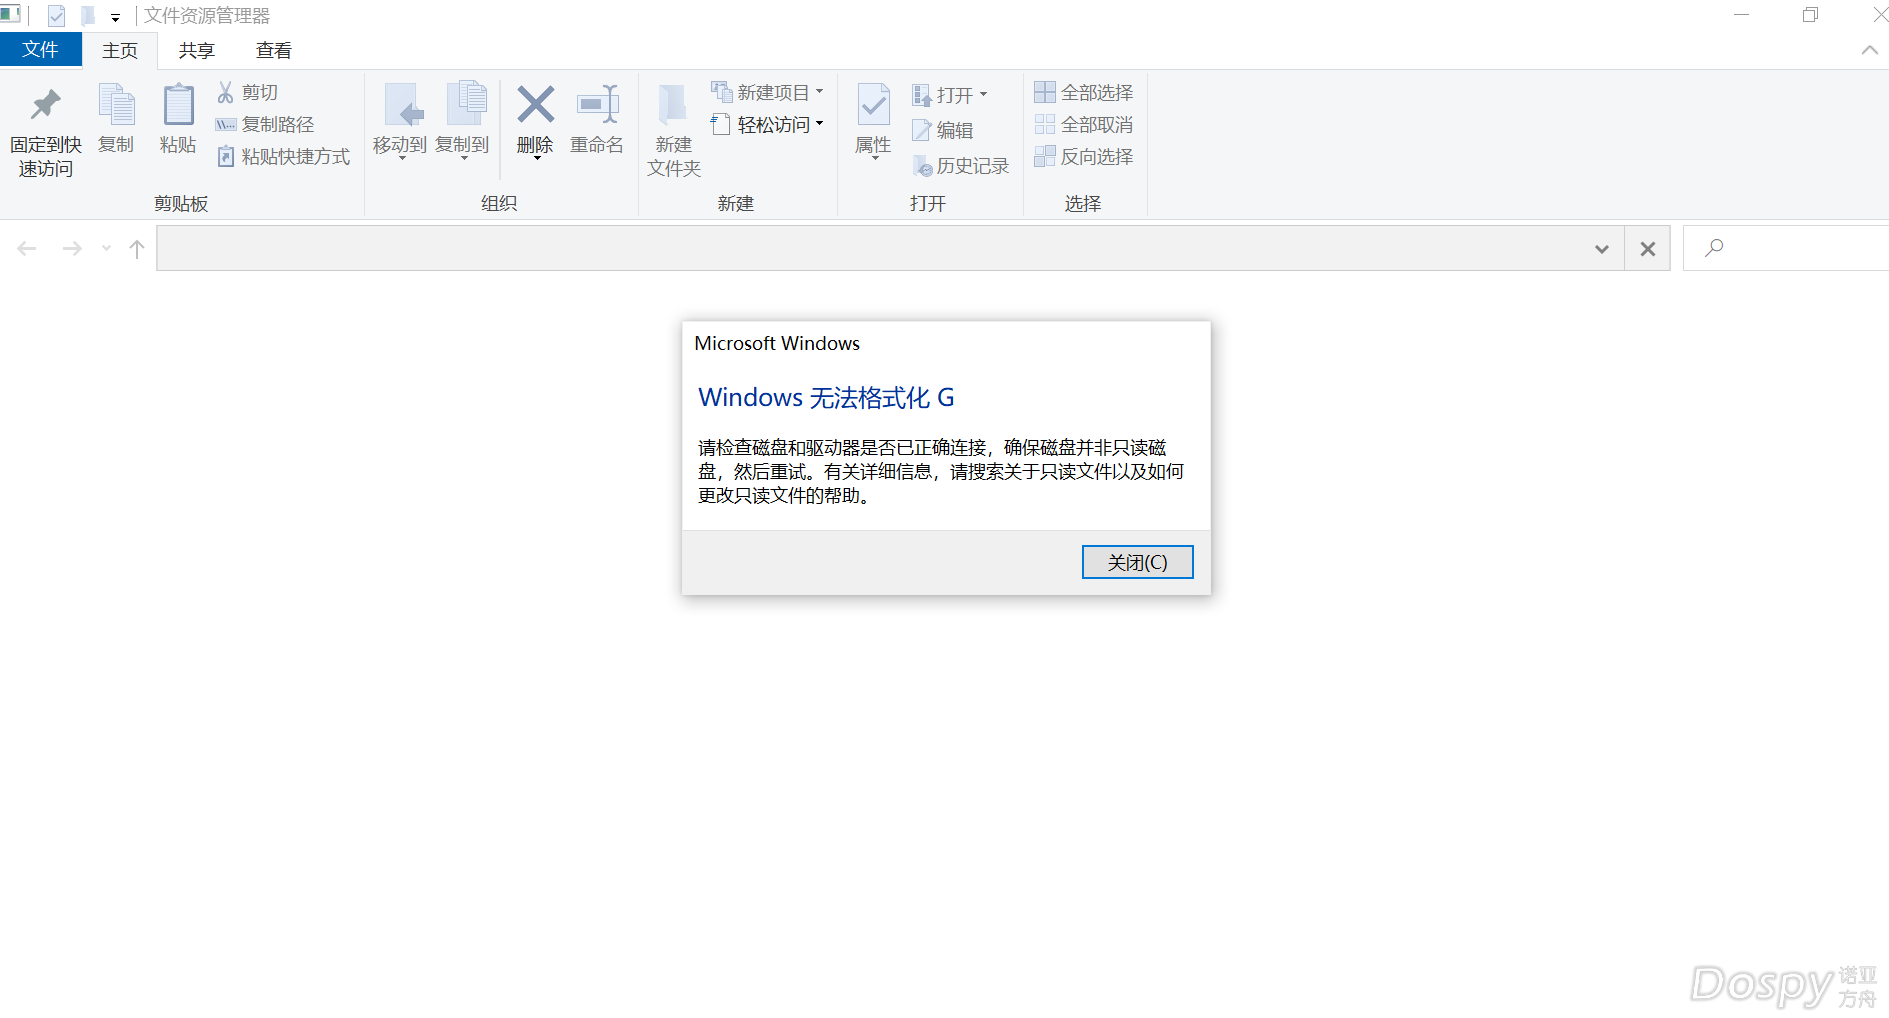Collapse the ribbon with the chevron
1889x1018 pixels.
point(1869,50)
